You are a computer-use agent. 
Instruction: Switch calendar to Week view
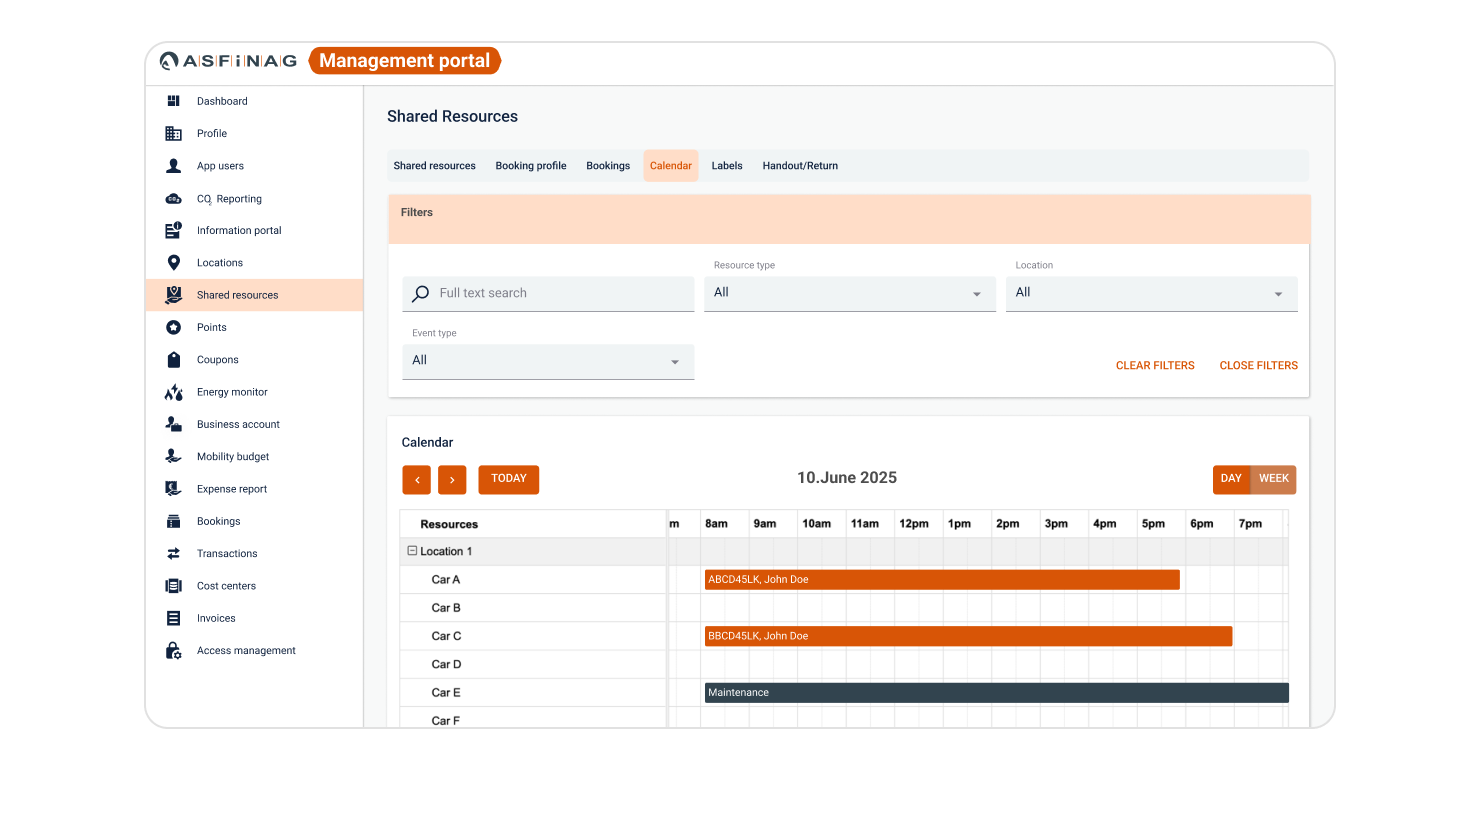[x=1273, y=479]
